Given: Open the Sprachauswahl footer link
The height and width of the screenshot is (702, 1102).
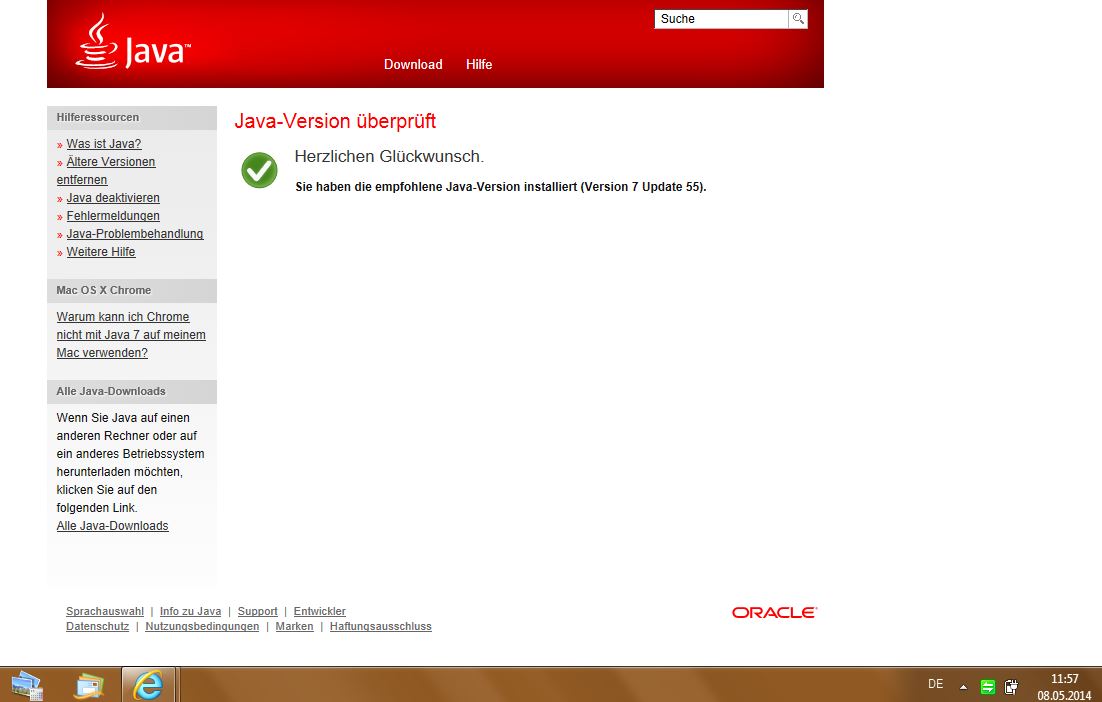Looking at the screenshot, I should point(105,611).
